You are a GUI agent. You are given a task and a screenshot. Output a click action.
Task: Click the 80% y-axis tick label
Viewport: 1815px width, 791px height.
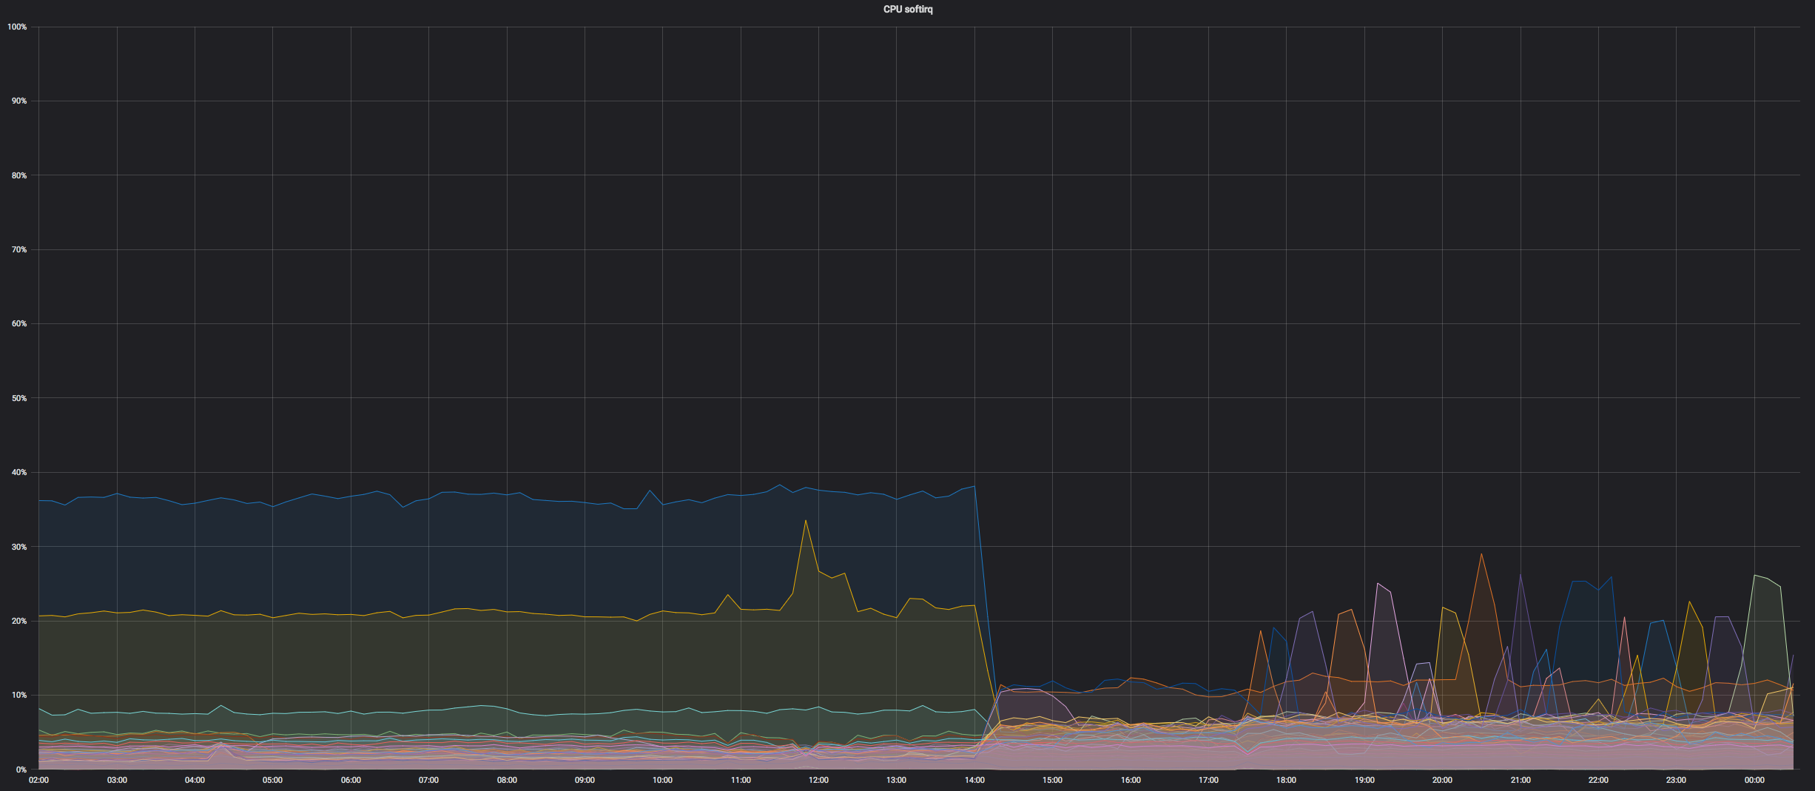[19, 175]
